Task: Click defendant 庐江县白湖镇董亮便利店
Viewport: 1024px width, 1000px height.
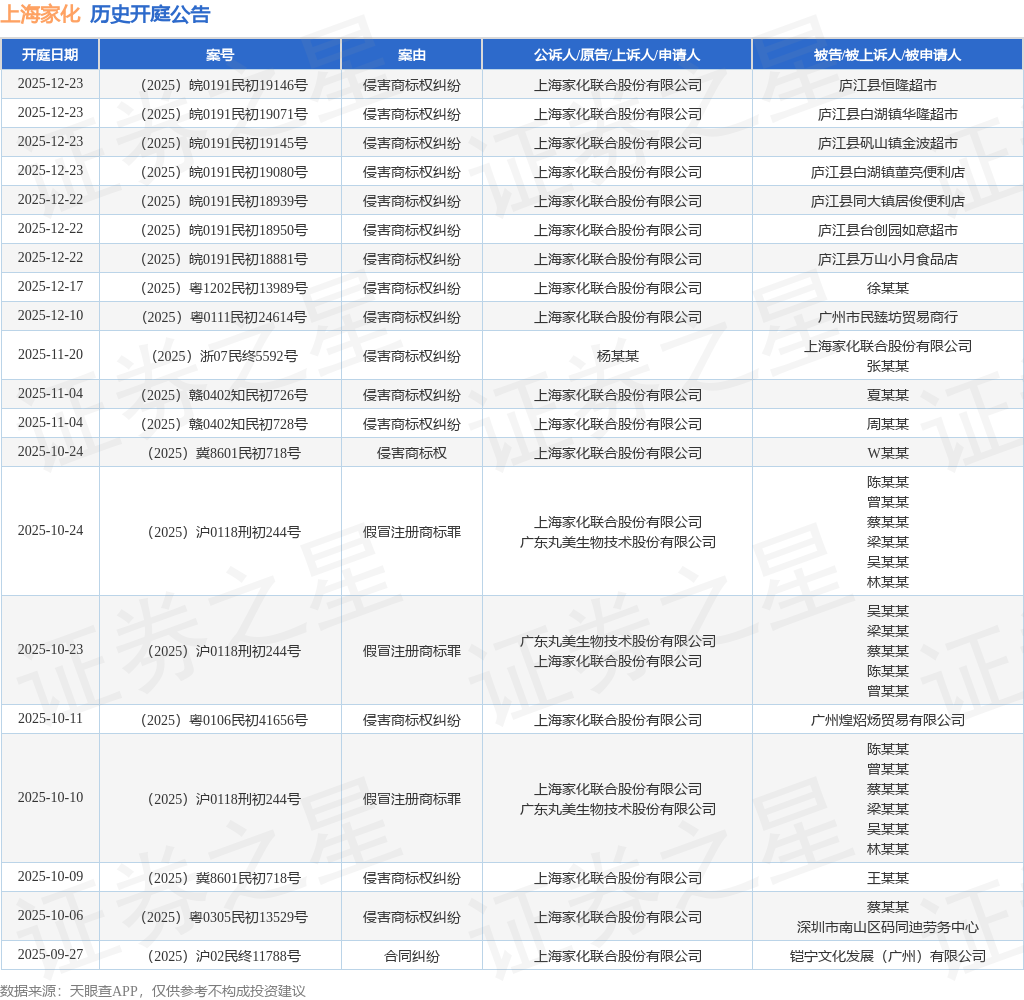Action: 888,172
